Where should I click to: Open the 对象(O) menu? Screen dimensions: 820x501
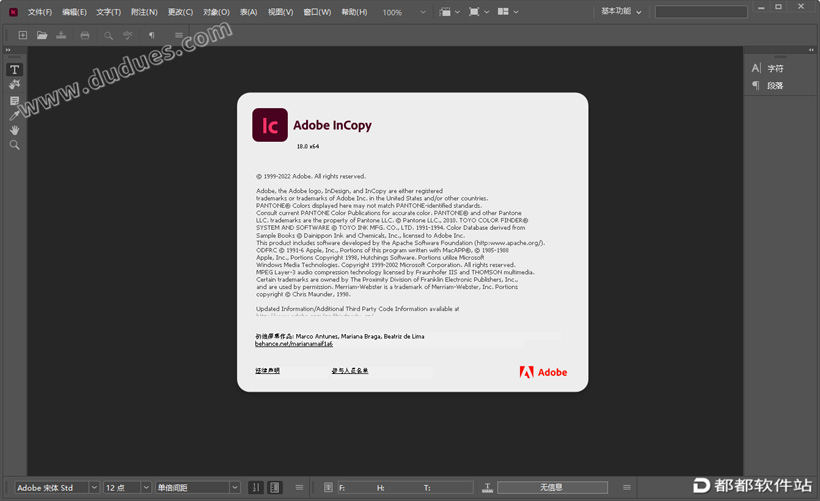(x=217, y=12)
